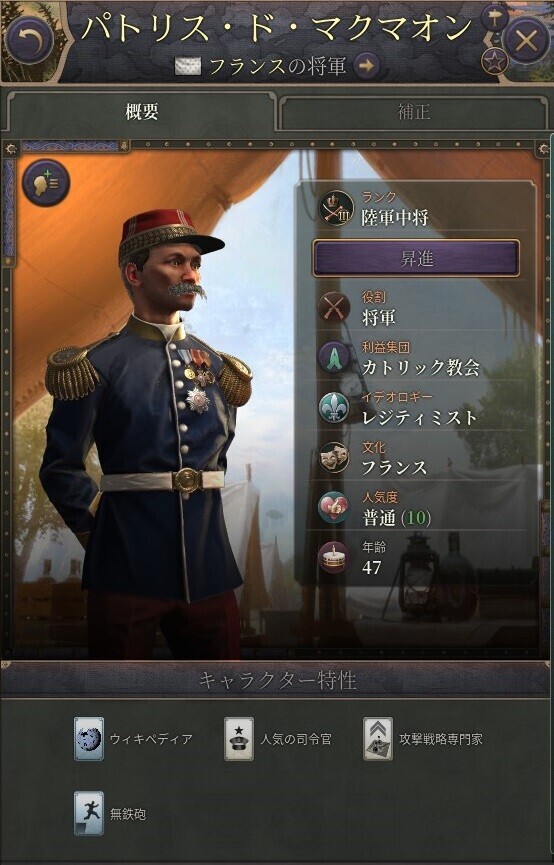Image resolution: width=554 pixels, height=865 pixels.
Task: Click the crossed rifles role icon
Action: click(x=334, y=307)
